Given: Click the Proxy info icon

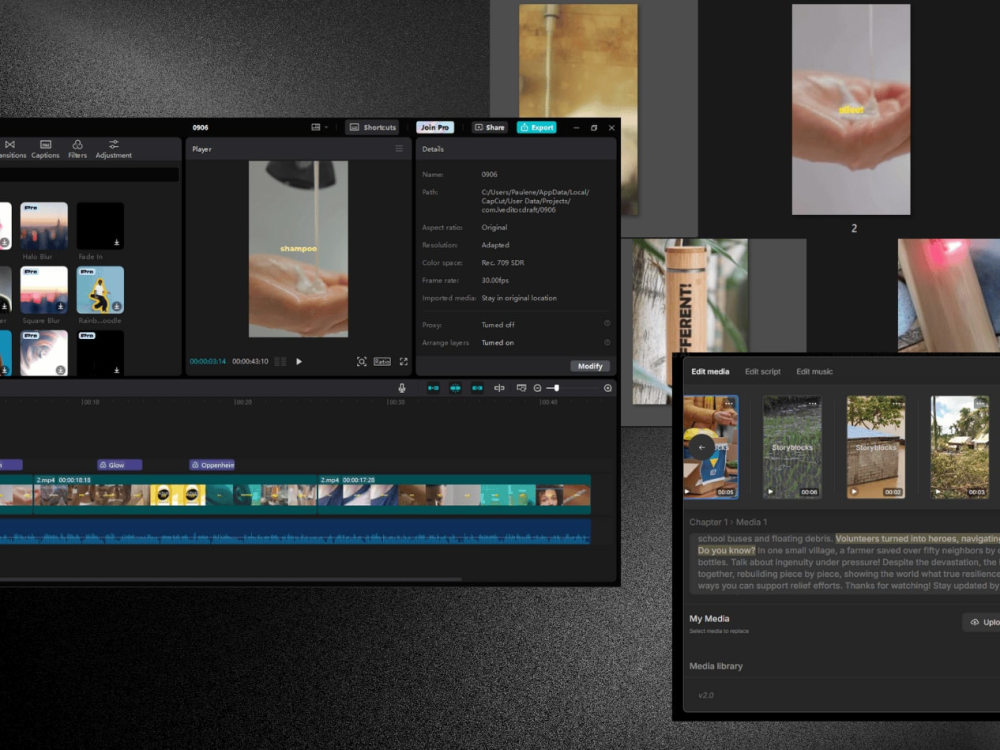Looking at the screenshot, I should tap(607, 324).
